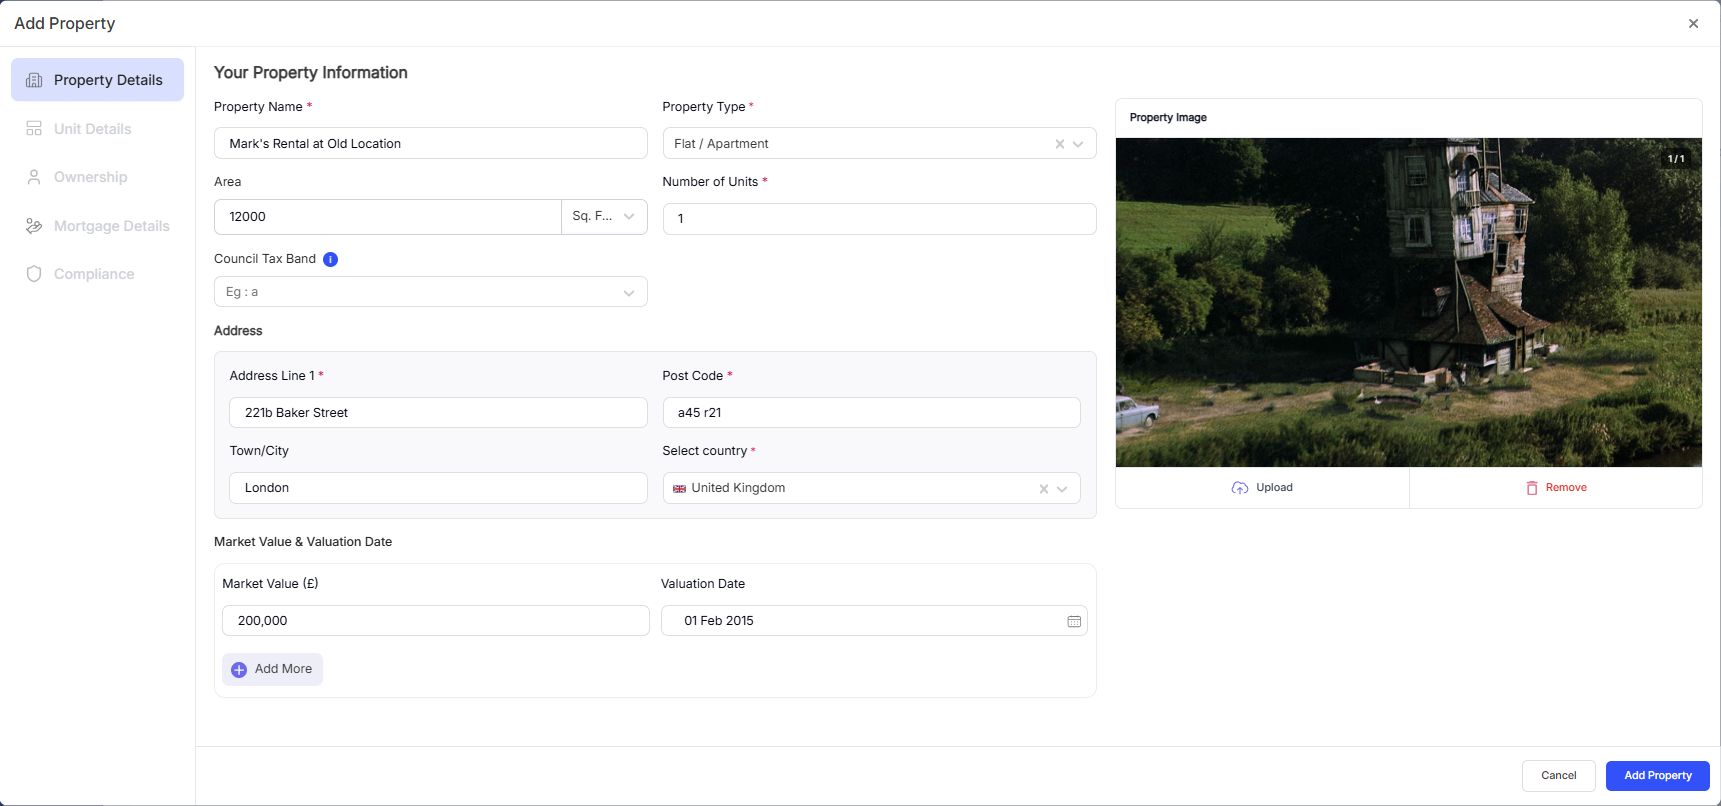Click the Council Tax Band info icon

330,259
